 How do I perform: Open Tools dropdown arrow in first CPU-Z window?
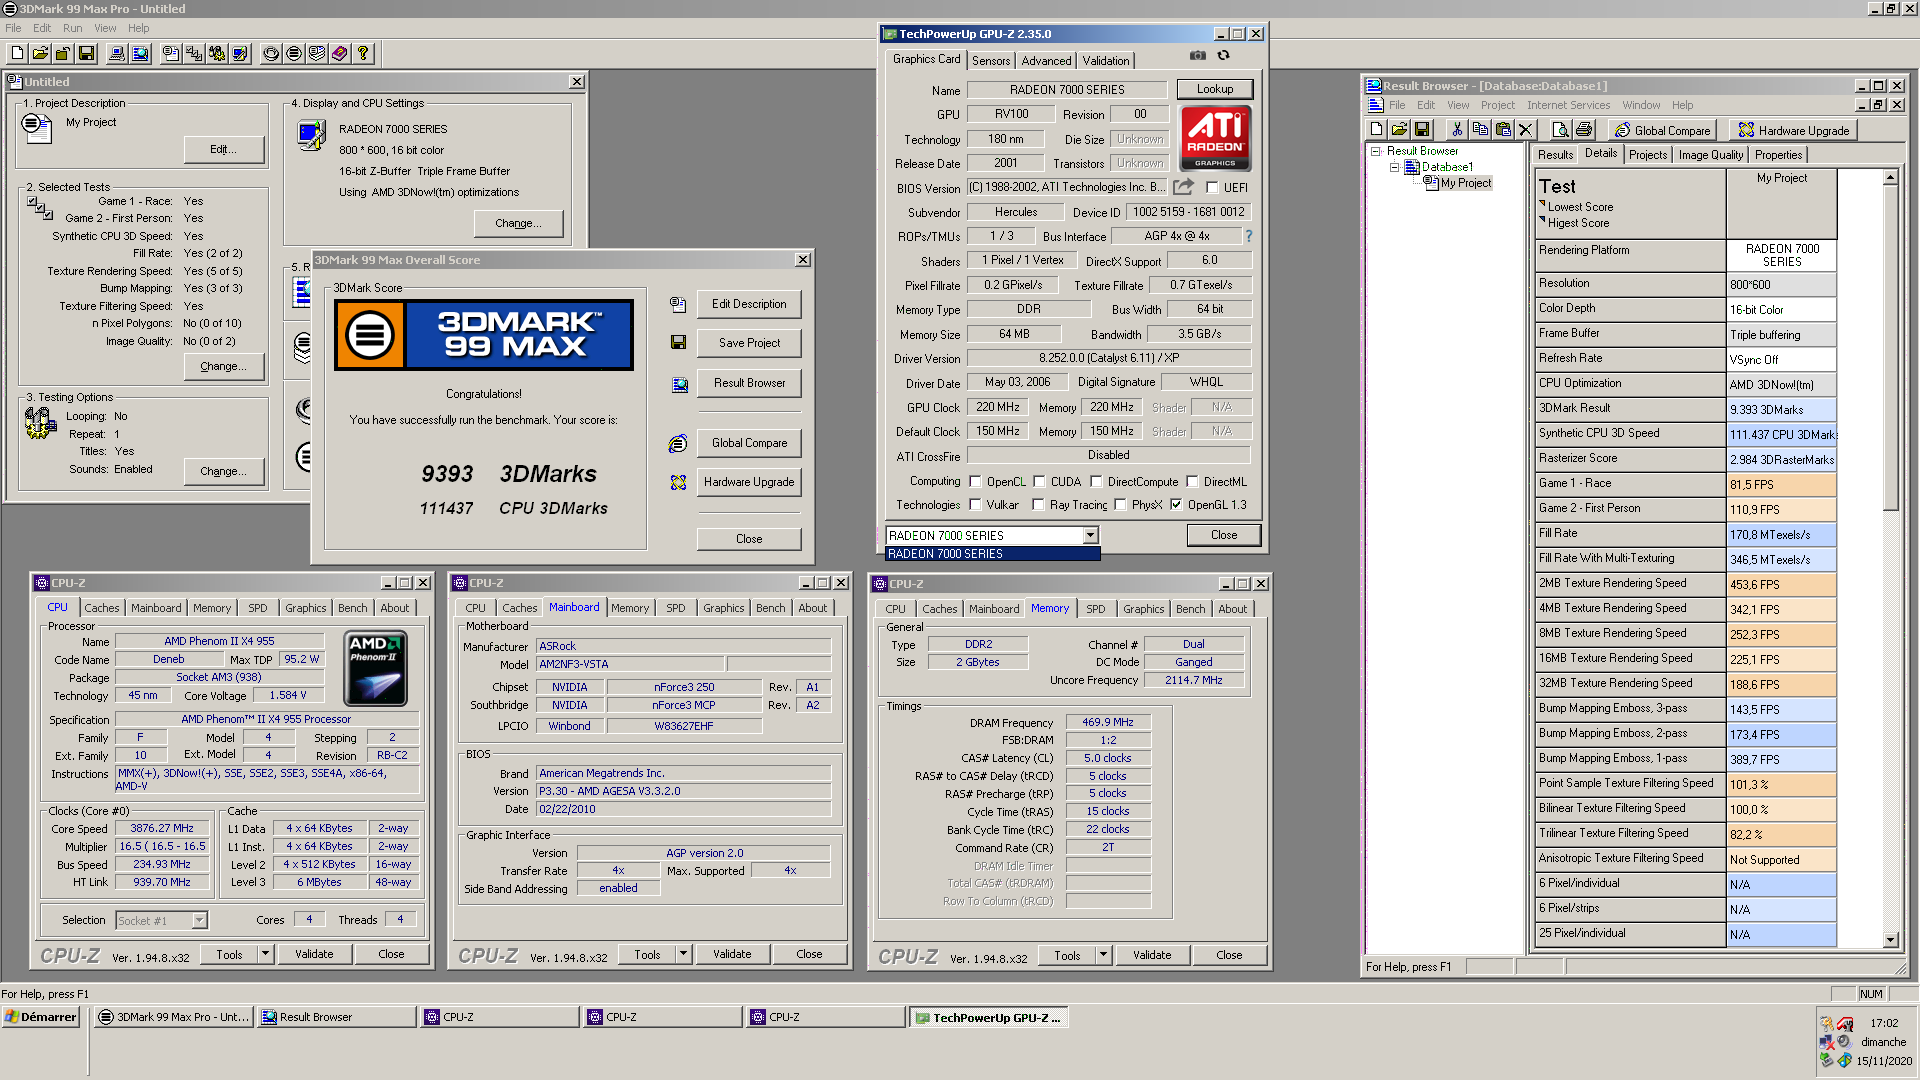(x=265, y=954)
